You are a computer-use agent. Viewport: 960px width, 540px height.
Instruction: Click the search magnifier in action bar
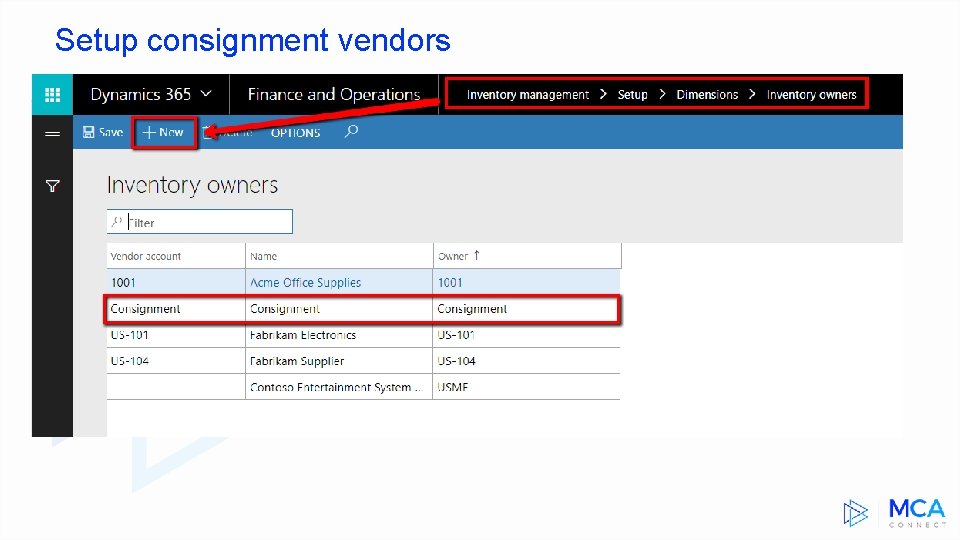[351, 131]
